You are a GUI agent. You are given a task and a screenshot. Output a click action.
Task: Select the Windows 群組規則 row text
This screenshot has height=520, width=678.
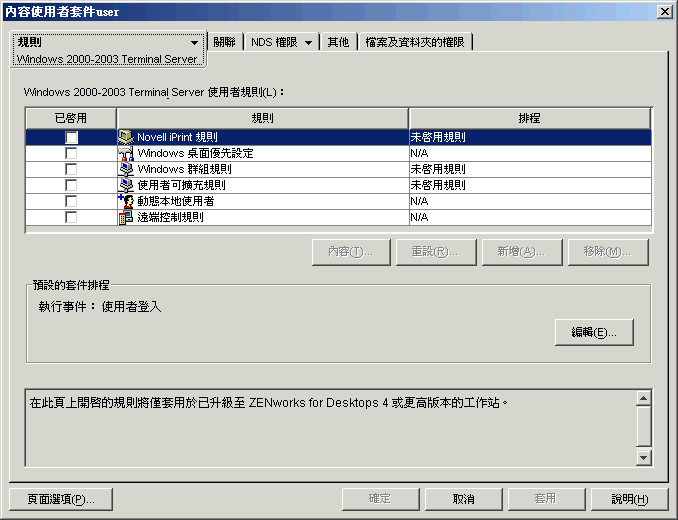click(185, 169)
